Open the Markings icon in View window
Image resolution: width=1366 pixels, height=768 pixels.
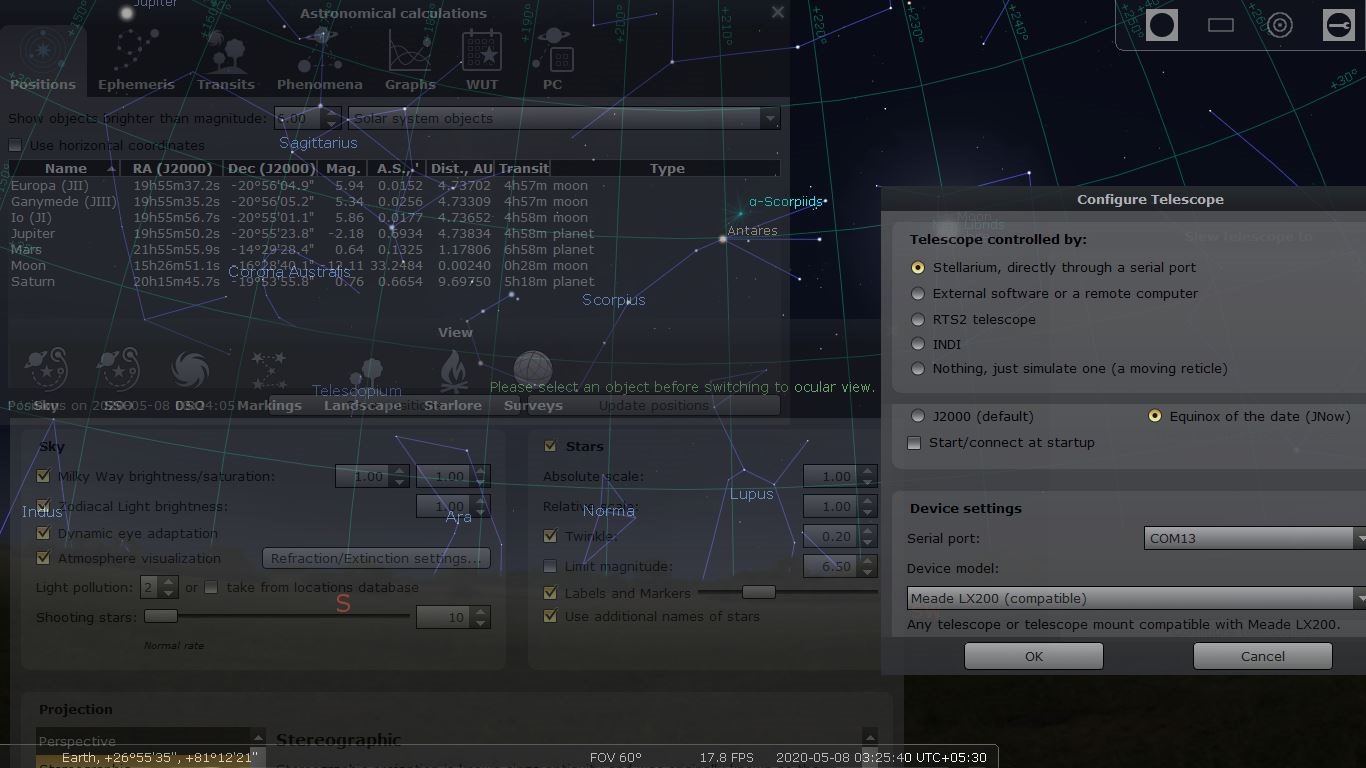269,370
